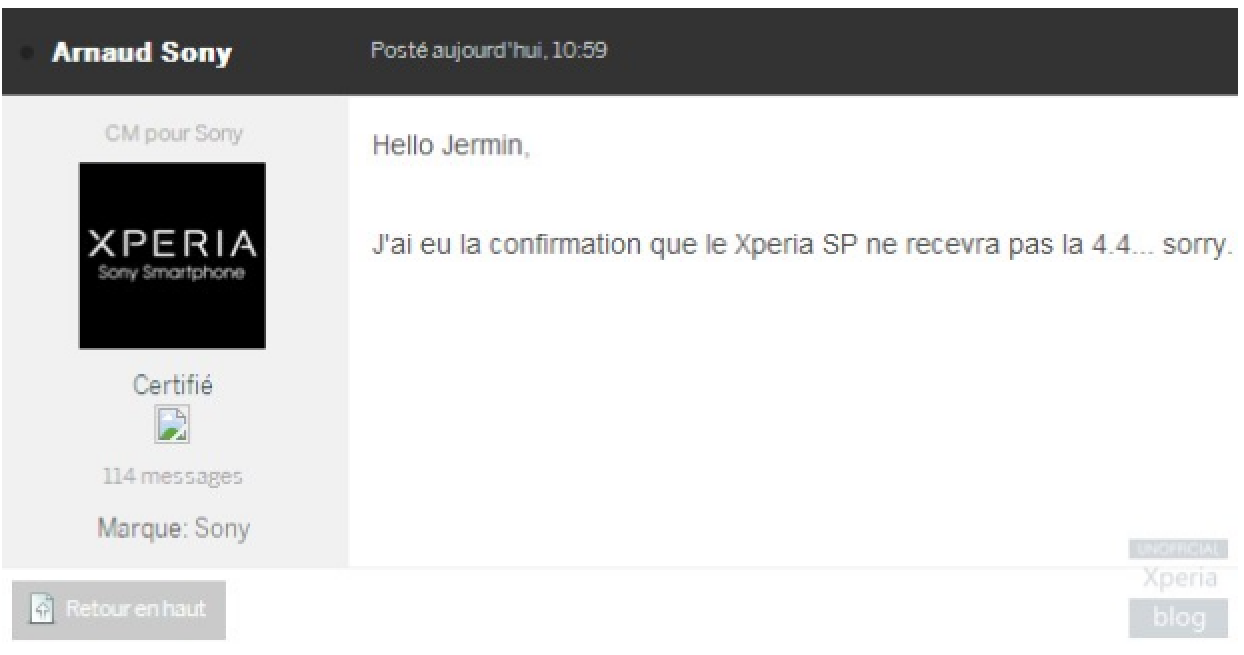Click the arrow icon in Retour en haut
1244x655 pixels.
click(42, 608)
